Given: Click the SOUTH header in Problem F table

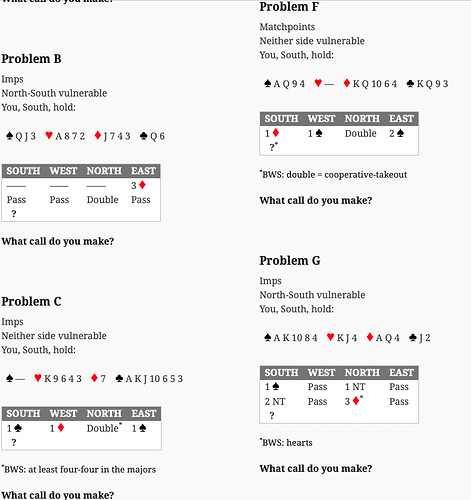Looking at the screenshot, I should (281, 119).
